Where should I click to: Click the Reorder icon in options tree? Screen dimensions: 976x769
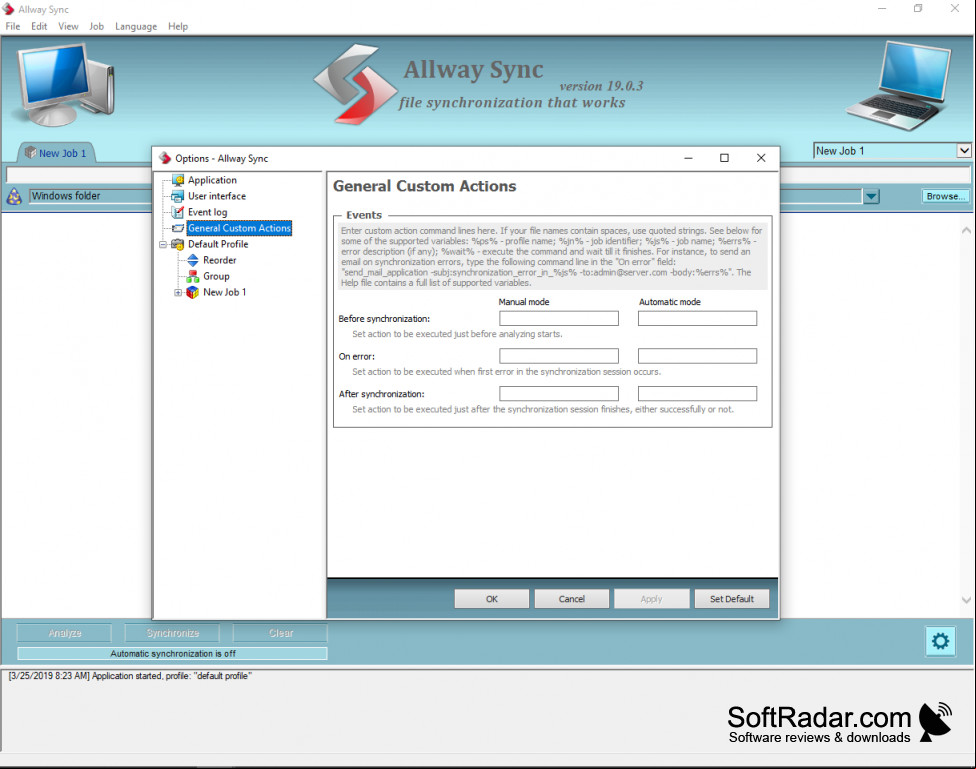click(193, 260)
